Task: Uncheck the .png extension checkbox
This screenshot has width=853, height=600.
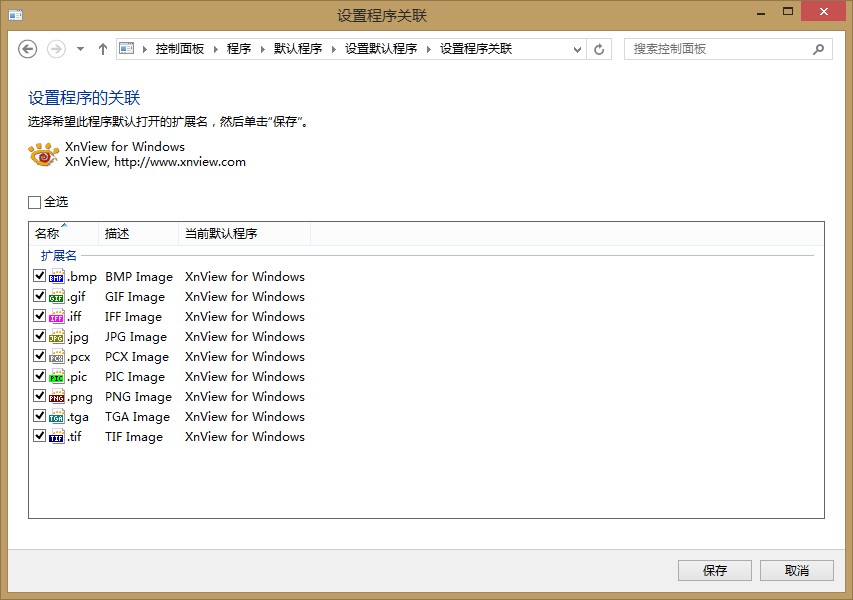Action: click(x=39, y=395)
